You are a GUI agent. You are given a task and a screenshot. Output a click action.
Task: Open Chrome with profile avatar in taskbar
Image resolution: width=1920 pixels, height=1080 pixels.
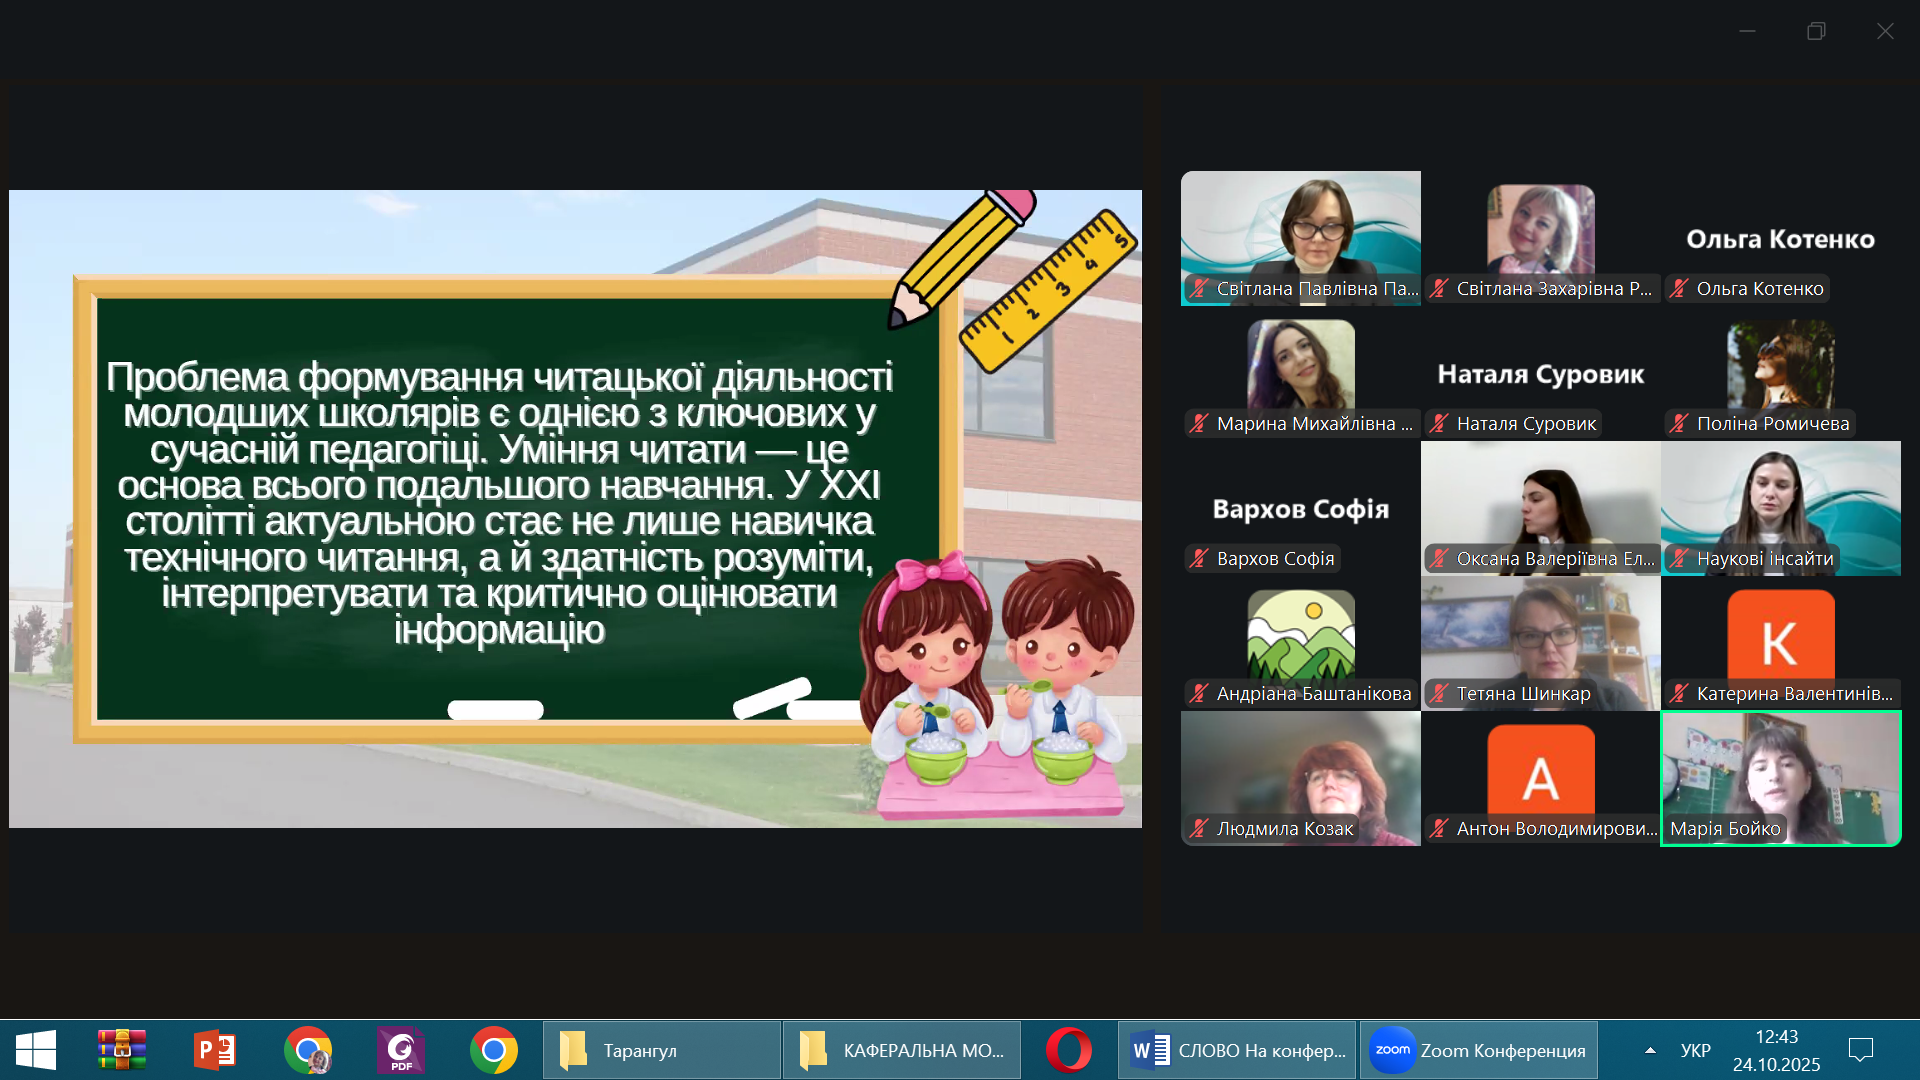pos(308,1050)
